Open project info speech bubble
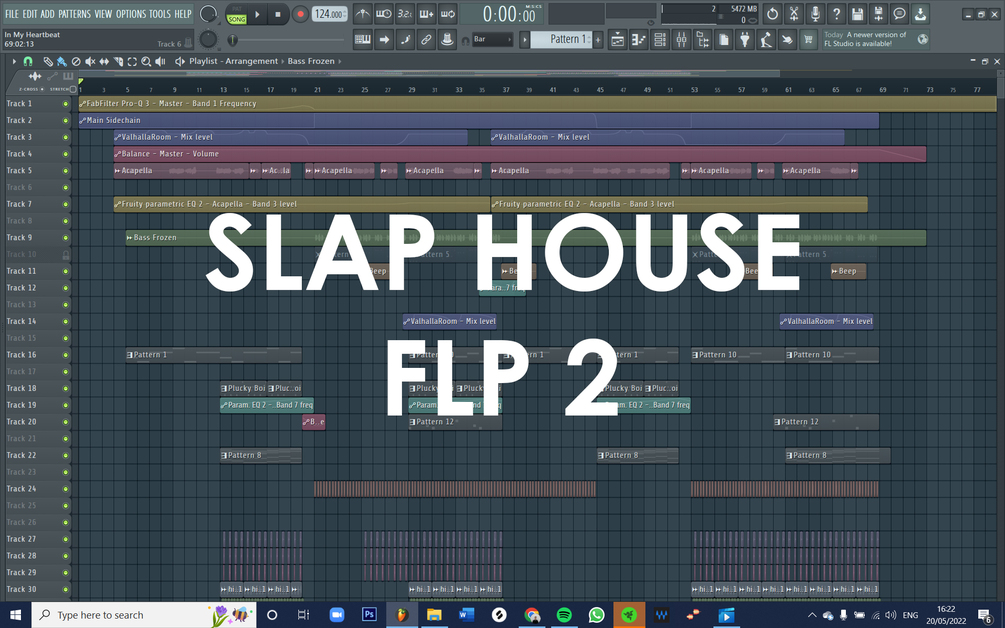The width and height of the screenshot is (1005, 628). click(899, 13)
